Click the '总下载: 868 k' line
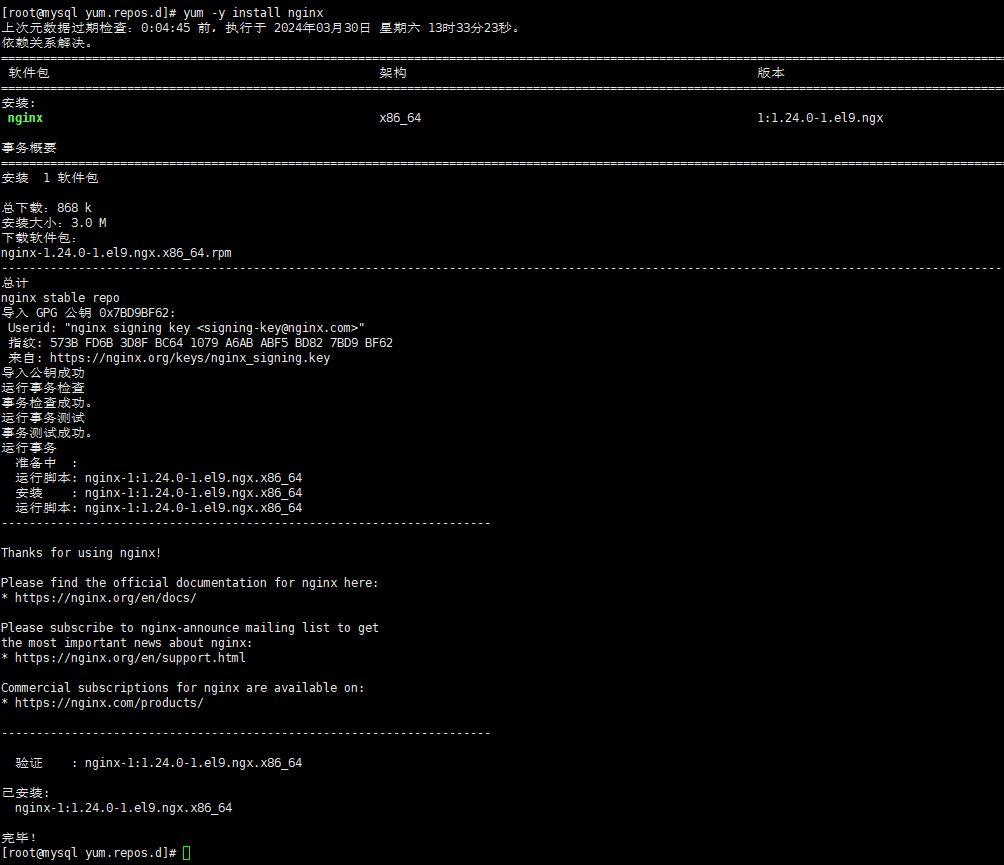 click(x=47, y=208)
